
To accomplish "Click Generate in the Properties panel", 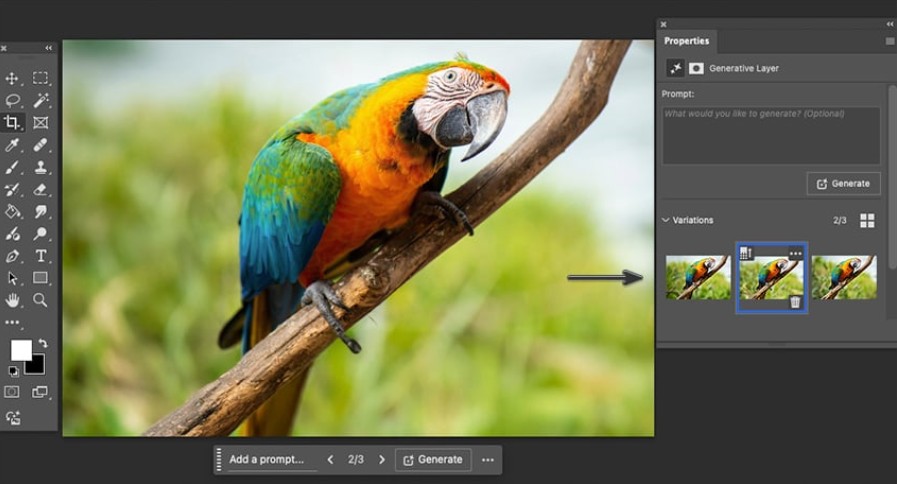I will (x=843, y=184).
